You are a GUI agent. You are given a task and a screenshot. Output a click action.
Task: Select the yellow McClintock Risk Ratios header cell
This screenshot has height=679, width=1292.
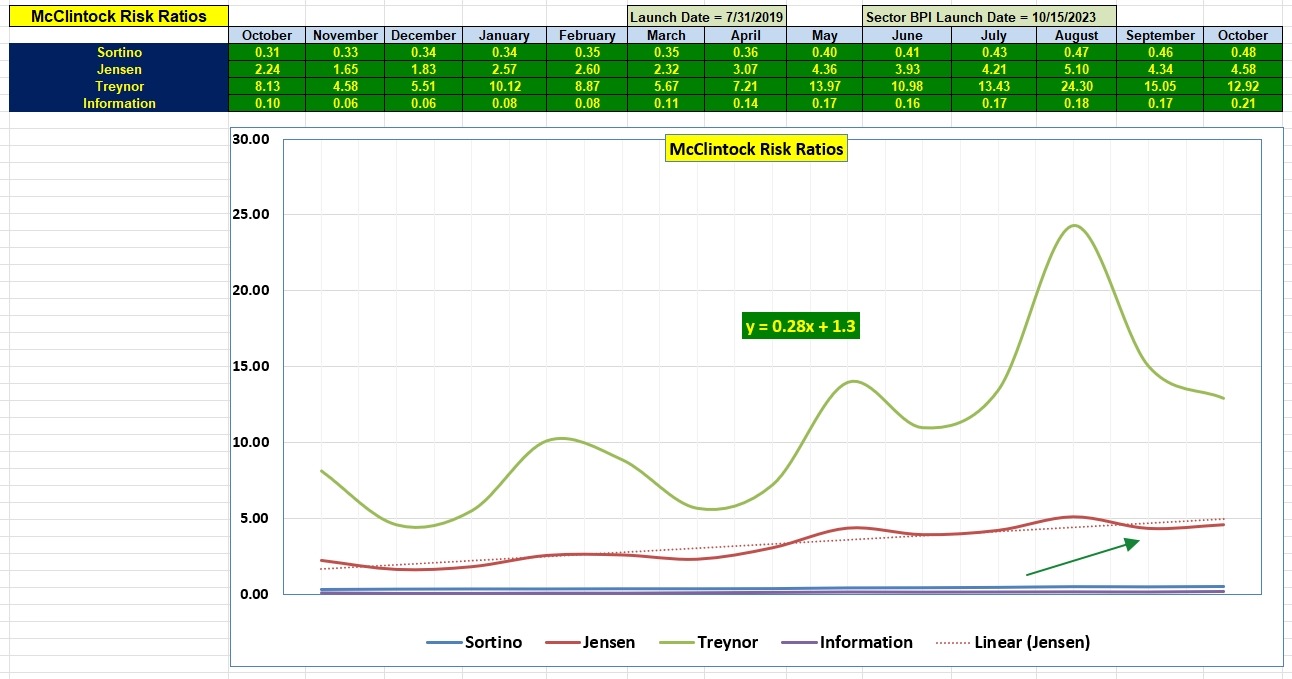pyautogui.click(x=119, y=16)
